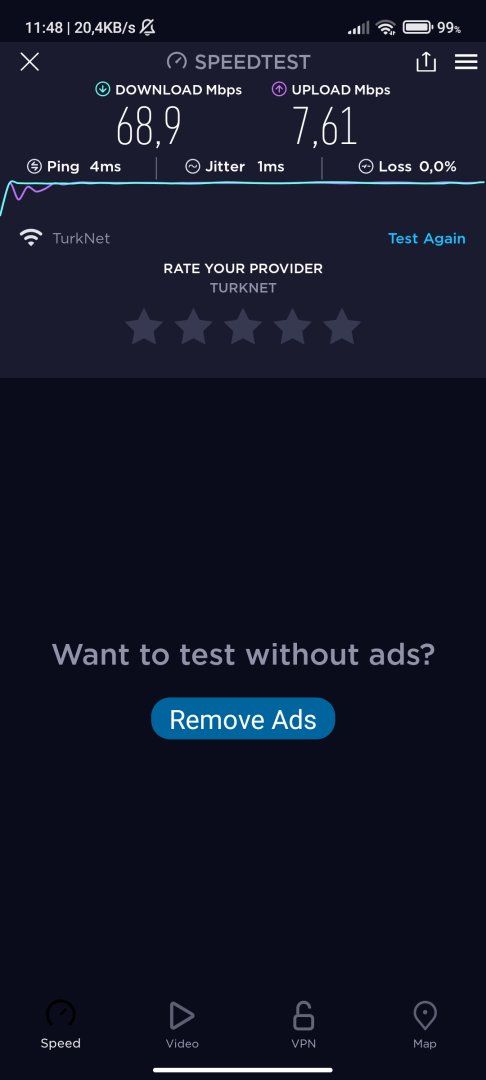486x1080 pixels.
Task: Tap the Ping icon
Action: [x=34, y=167]
